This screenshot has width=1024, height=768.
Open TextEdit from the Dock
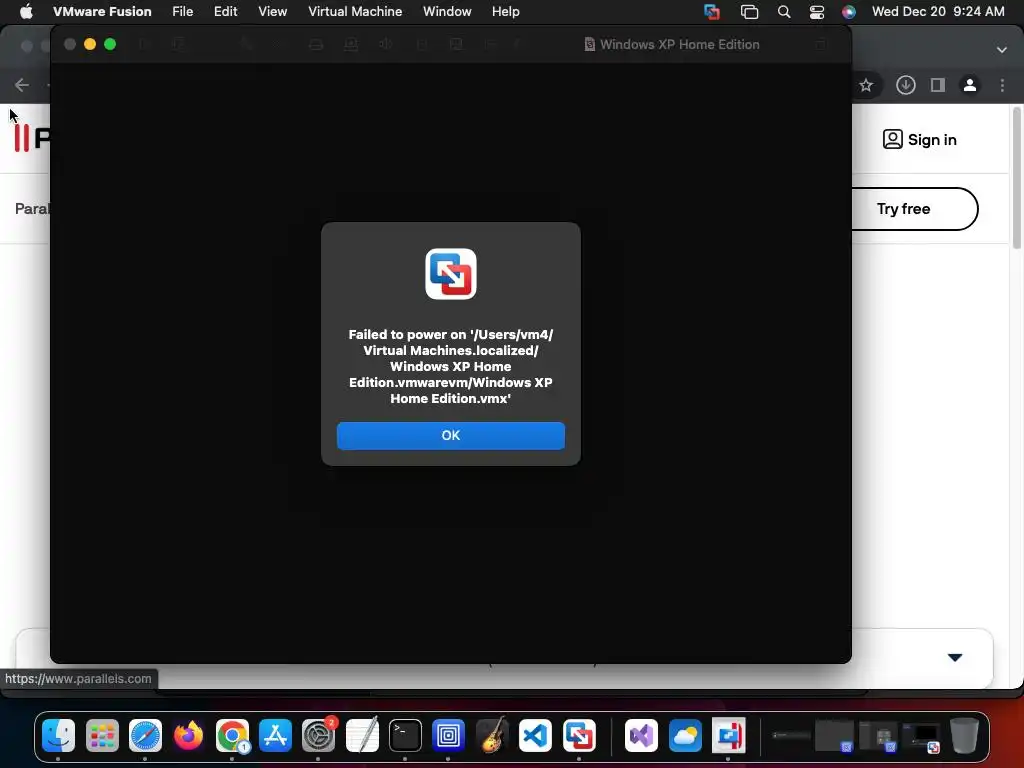[362, 736]
